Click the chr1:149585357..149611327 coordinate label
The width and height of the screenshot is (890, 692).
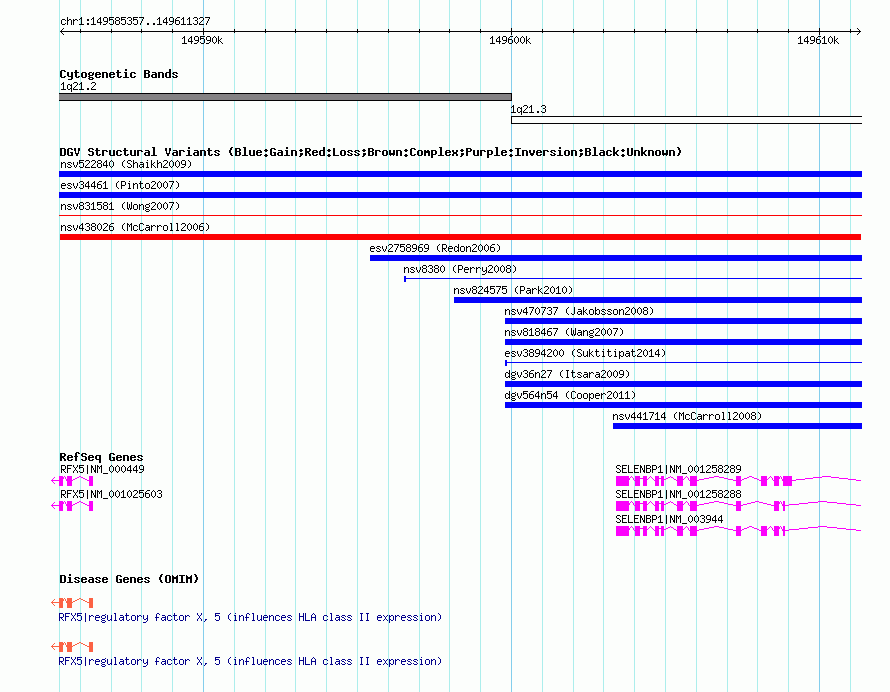[x=135, y=22]
